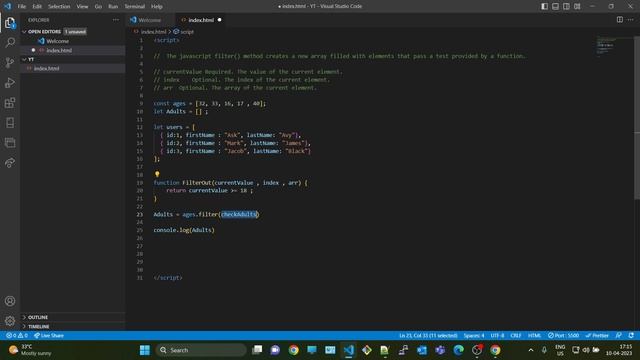Viewport: 640px width, 360px height.
Task: Toggle the primary side bar layout button
Action: tap(544, 6)
